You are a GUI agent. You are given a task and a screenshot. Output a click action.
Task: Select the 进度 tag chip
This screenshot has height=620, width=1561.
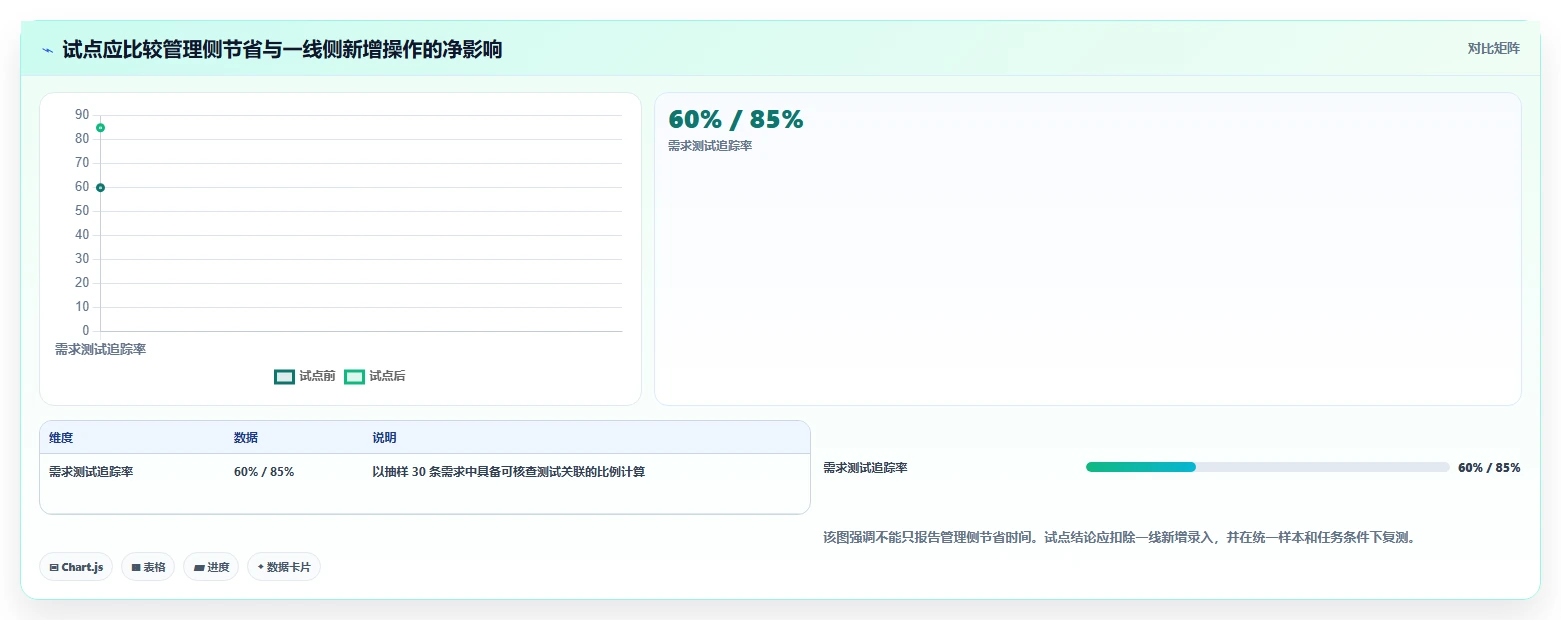coord(211,567)
